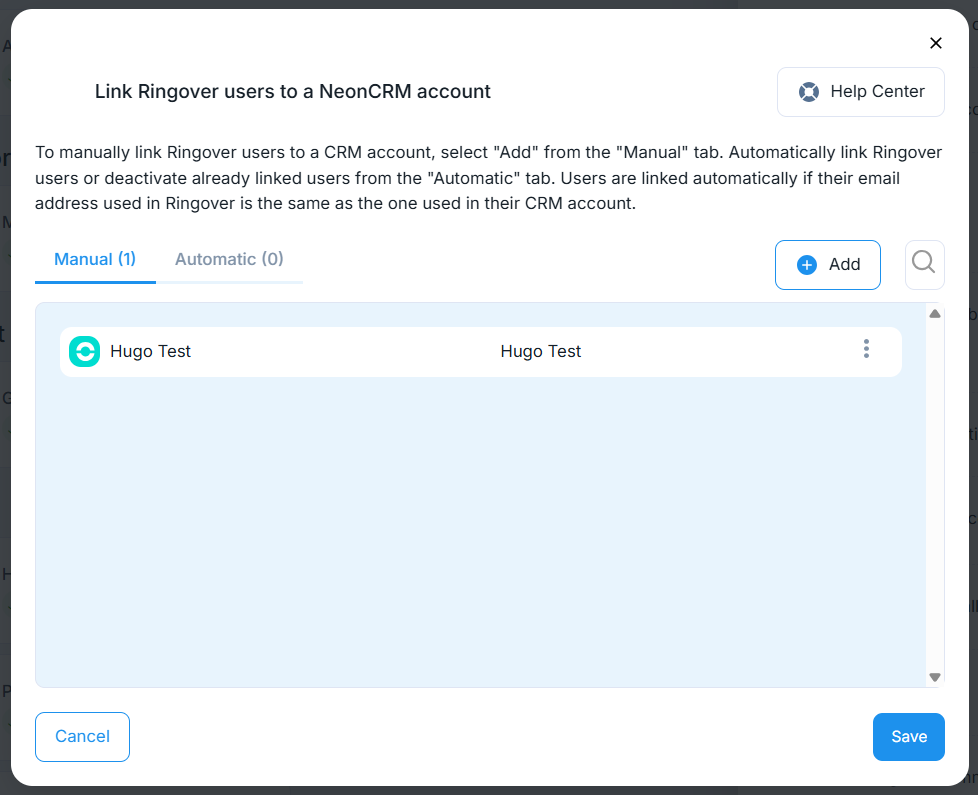This screenshot has height=795, width=978.
Task: Cancel linking Ringover users
Action: click(x=82, y=737)
